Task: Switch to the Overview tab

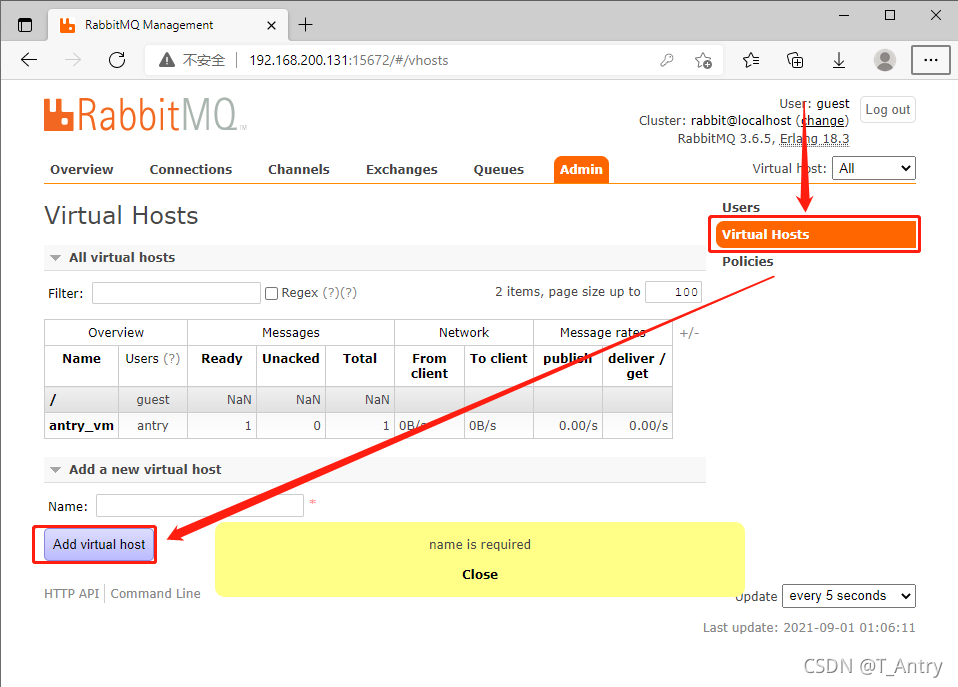Action: coord(82,169)
